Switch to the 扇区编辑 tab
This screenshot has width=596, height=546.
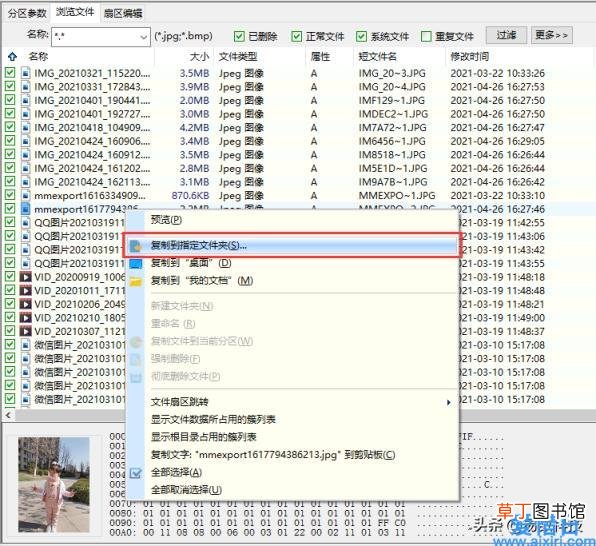pos(123,13)
